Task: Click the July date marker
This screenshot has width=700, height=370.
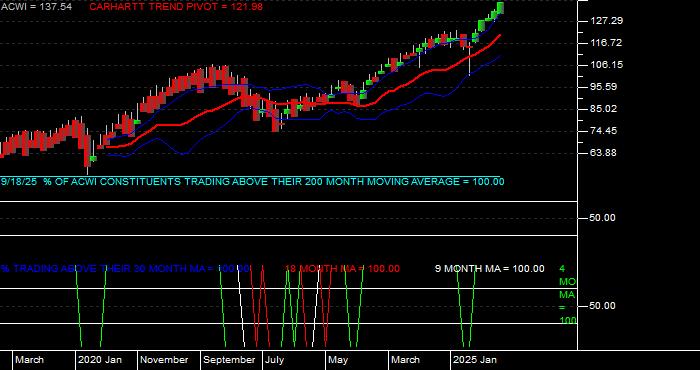Action: [274, 360]
